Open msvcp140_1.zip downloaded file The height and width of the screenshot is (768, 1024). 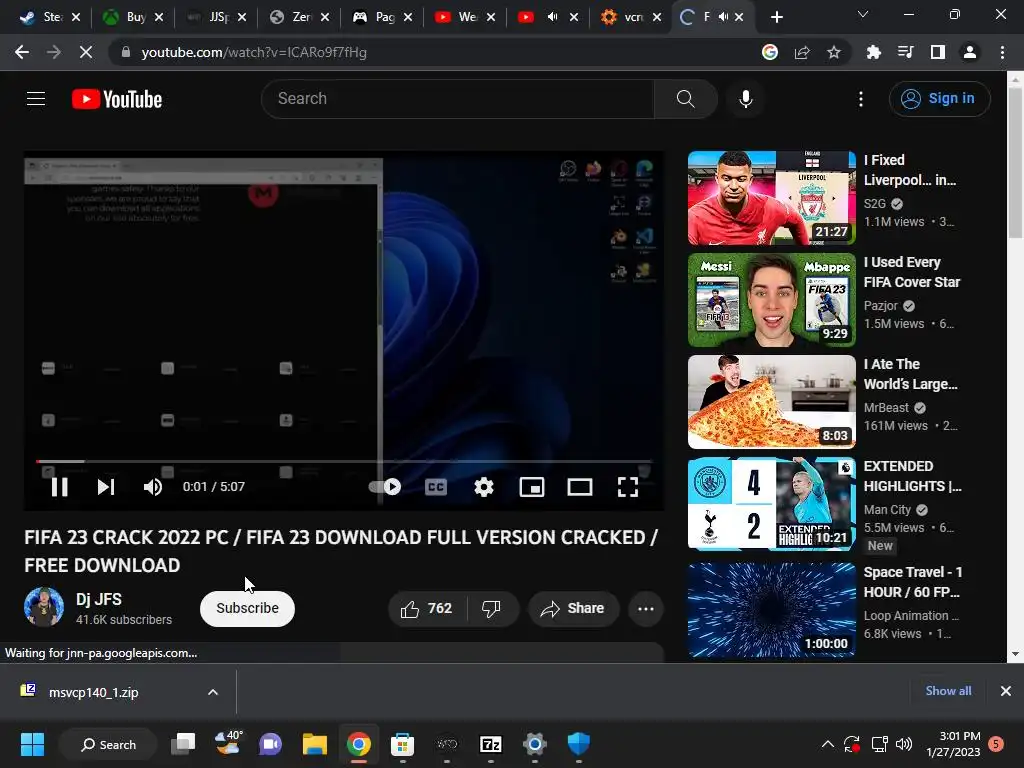(x=93, y=692)
